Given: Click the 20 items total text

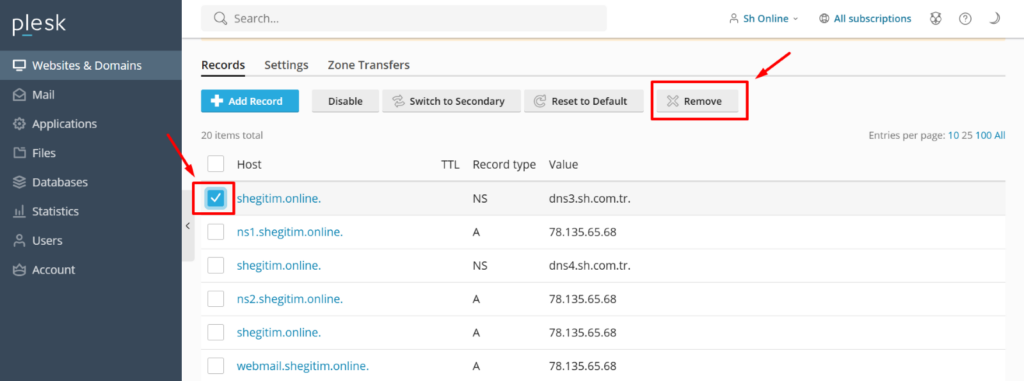Looking at the screenshot, I should tap(232, 136).
